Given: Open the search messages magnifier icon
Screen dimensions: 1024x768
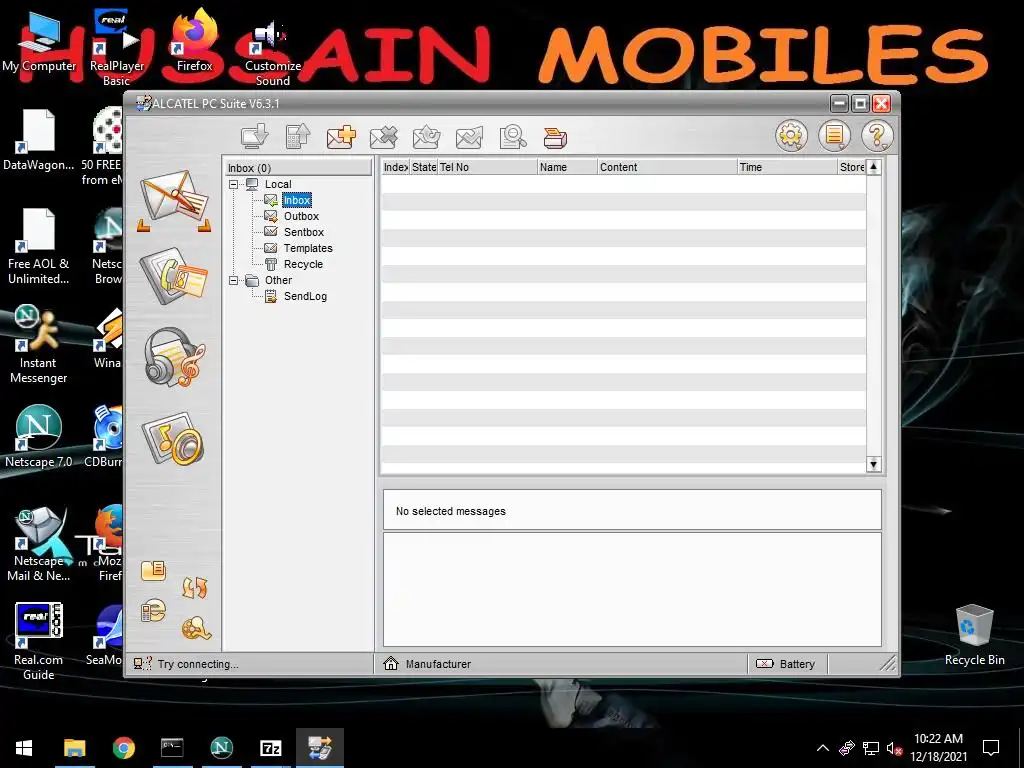Looking at the screenshot, I should pyautogui.click(x=513, y=136).
